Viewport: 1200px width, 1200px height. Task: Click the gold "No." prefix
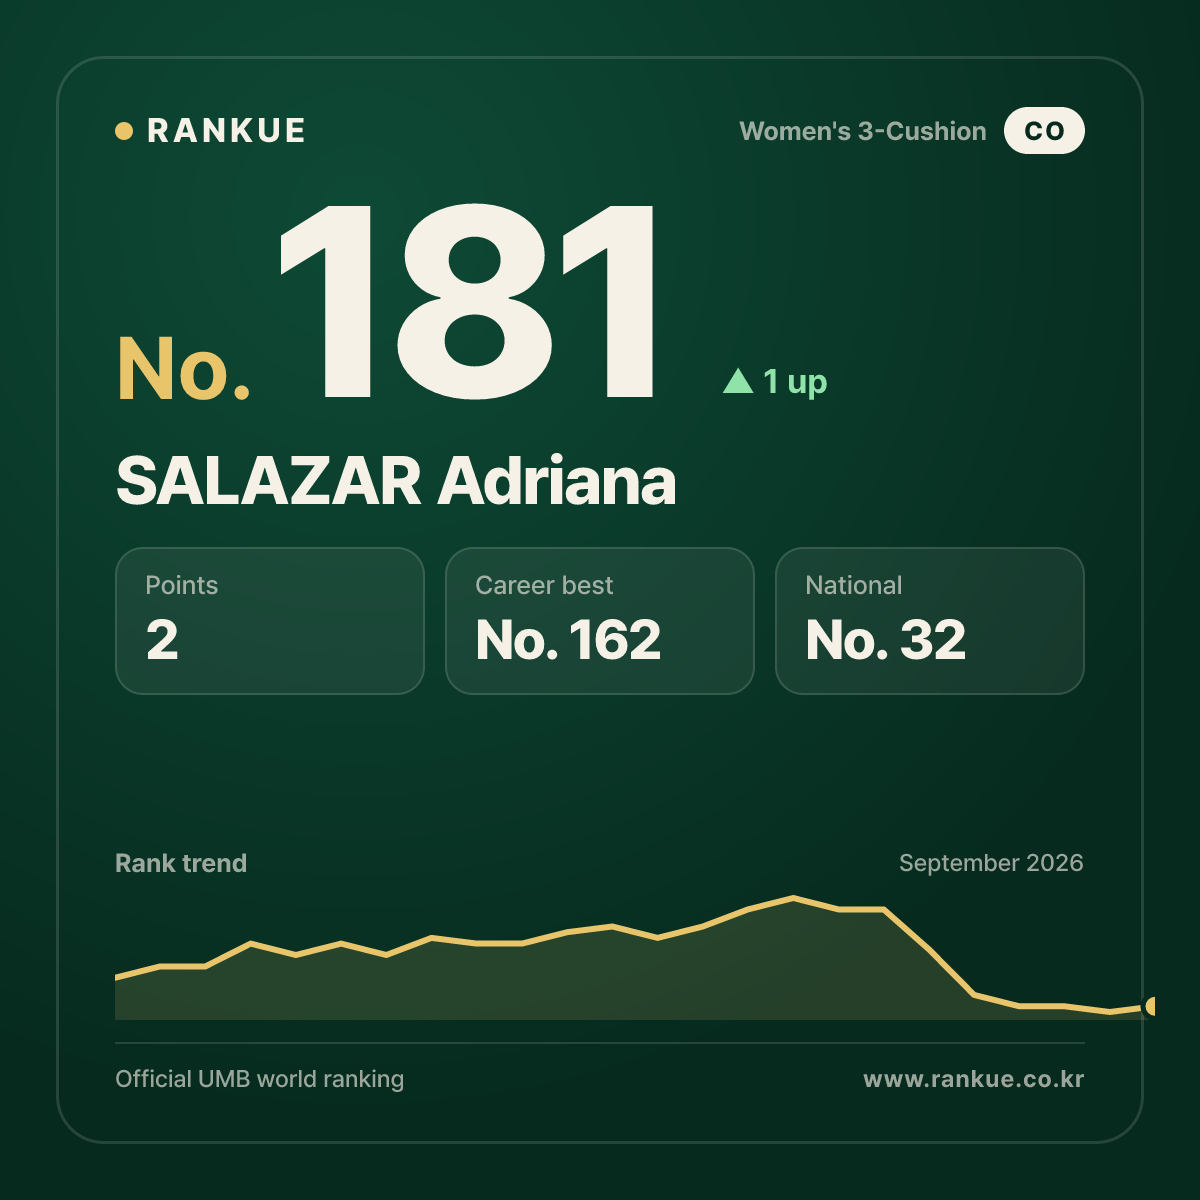pyautogui.click(x=184, y=369)
